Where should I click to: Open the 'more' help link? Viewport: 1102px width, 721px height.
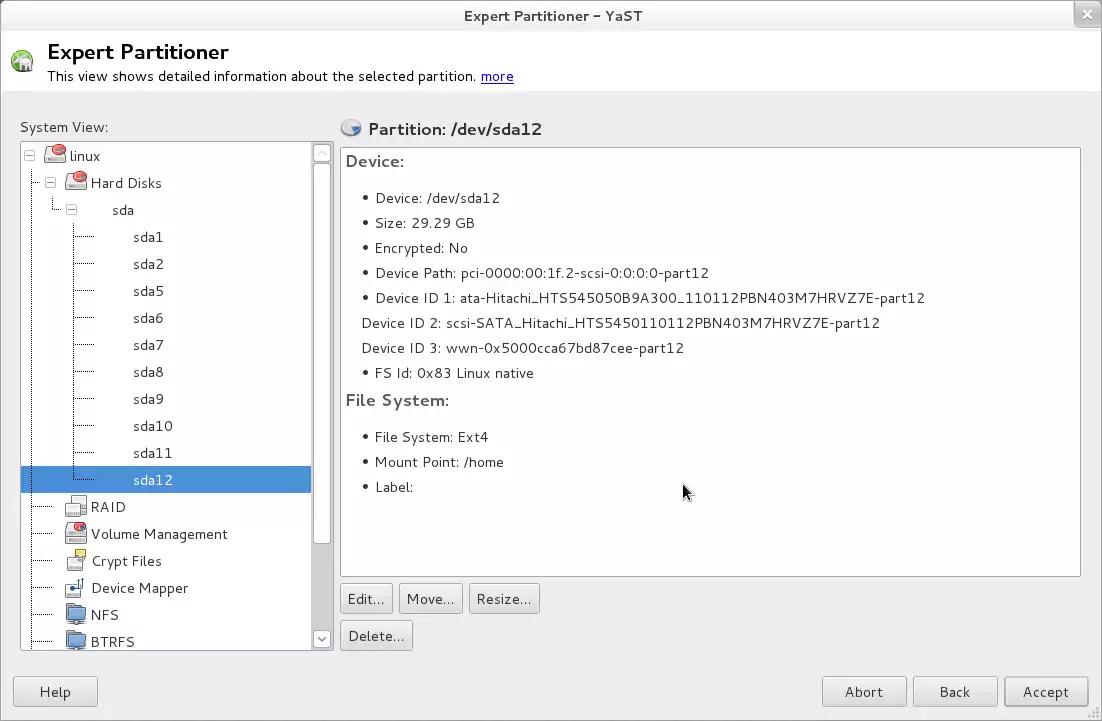[x=497, y=76]
